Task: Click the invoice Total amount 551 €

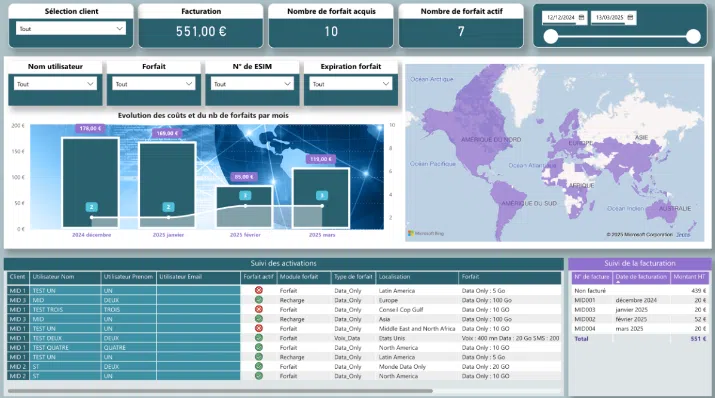Action: (x=698, y=339)
